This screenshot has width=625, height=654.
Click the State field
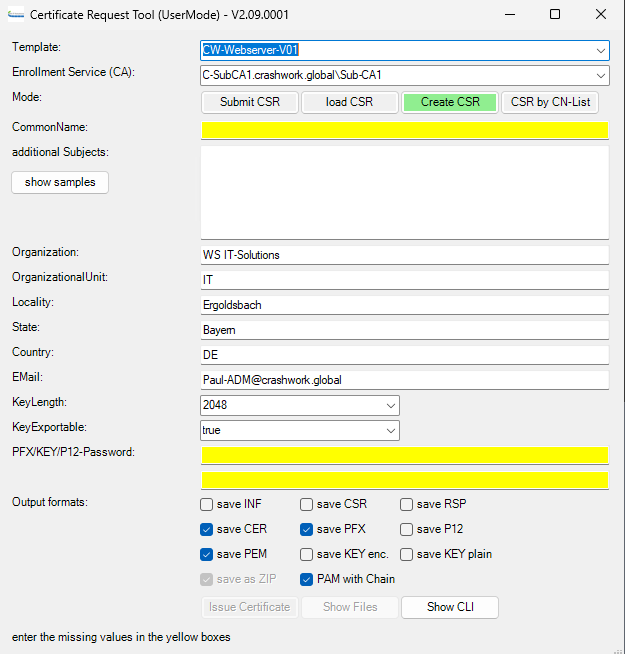pos(405,330)
